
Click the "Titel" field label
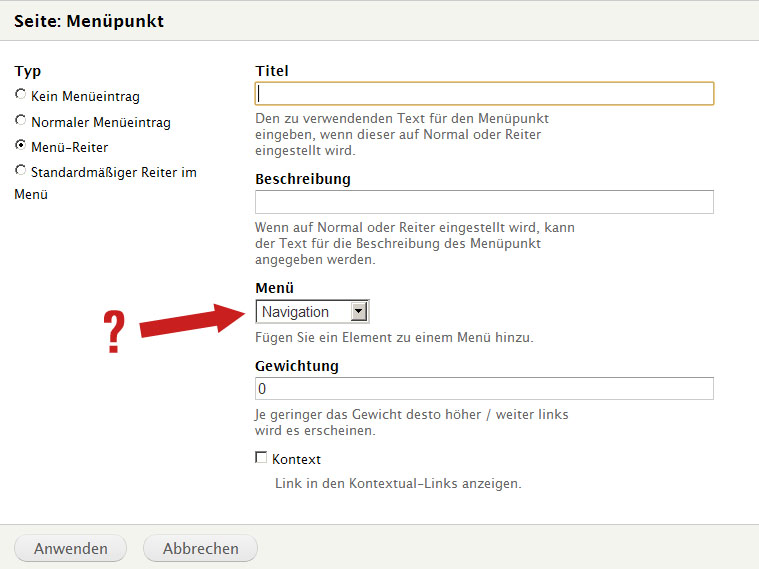tap(272, 70)
